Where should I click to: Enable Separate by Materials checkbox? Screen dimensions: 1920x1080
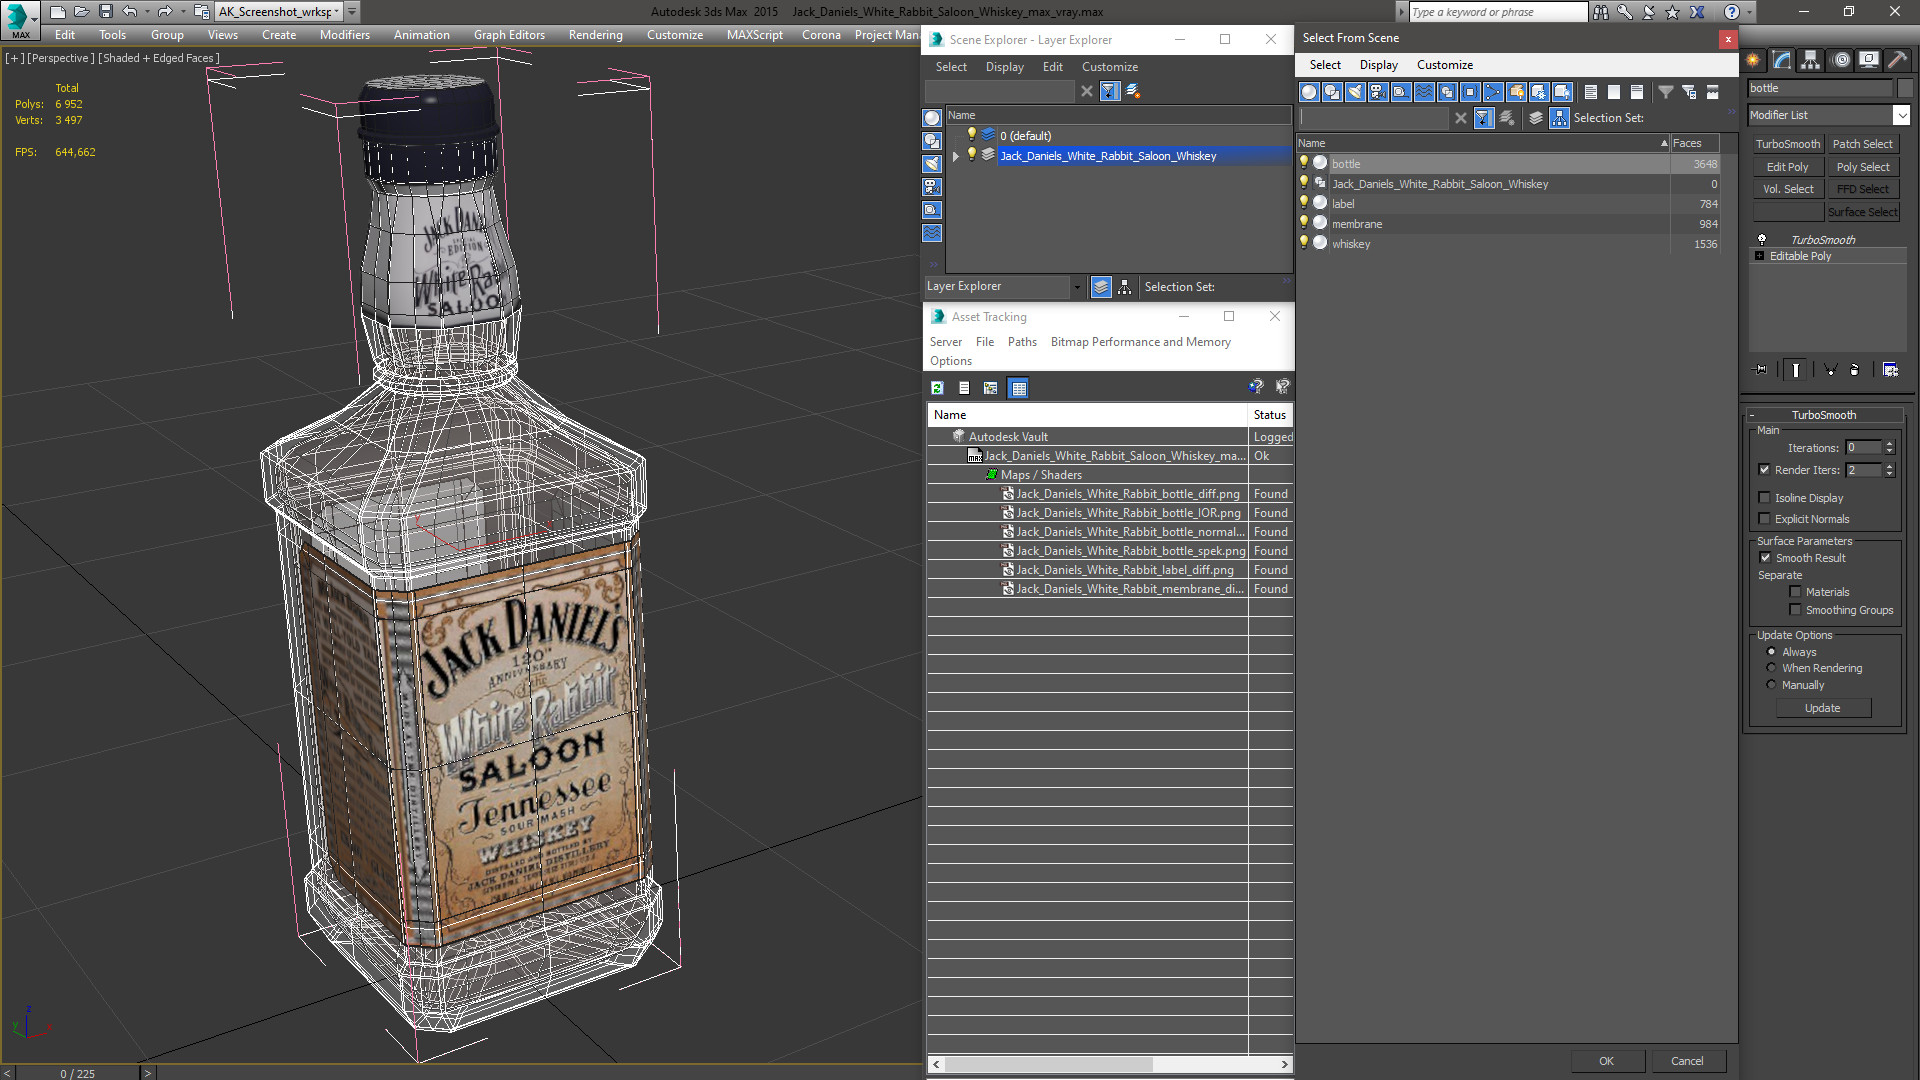click(x=1795, y=592)
